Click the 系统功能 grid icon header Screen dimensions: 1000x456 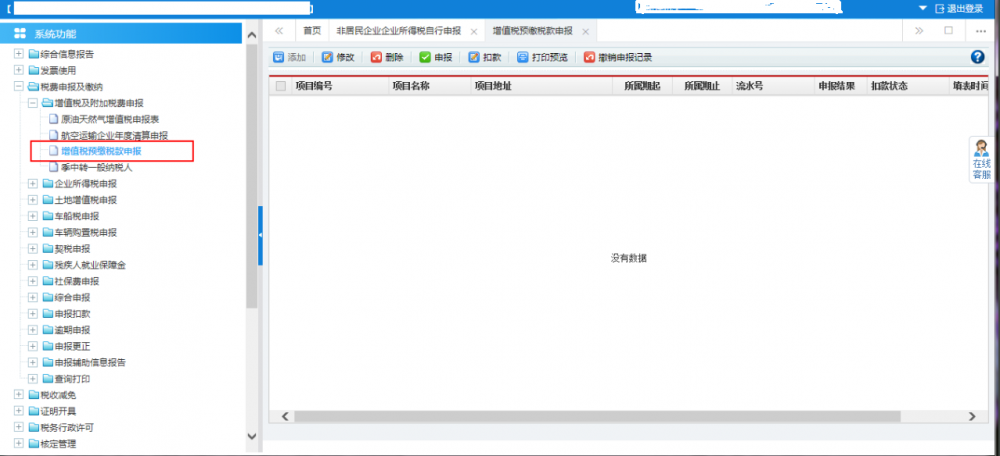(20, 33)
